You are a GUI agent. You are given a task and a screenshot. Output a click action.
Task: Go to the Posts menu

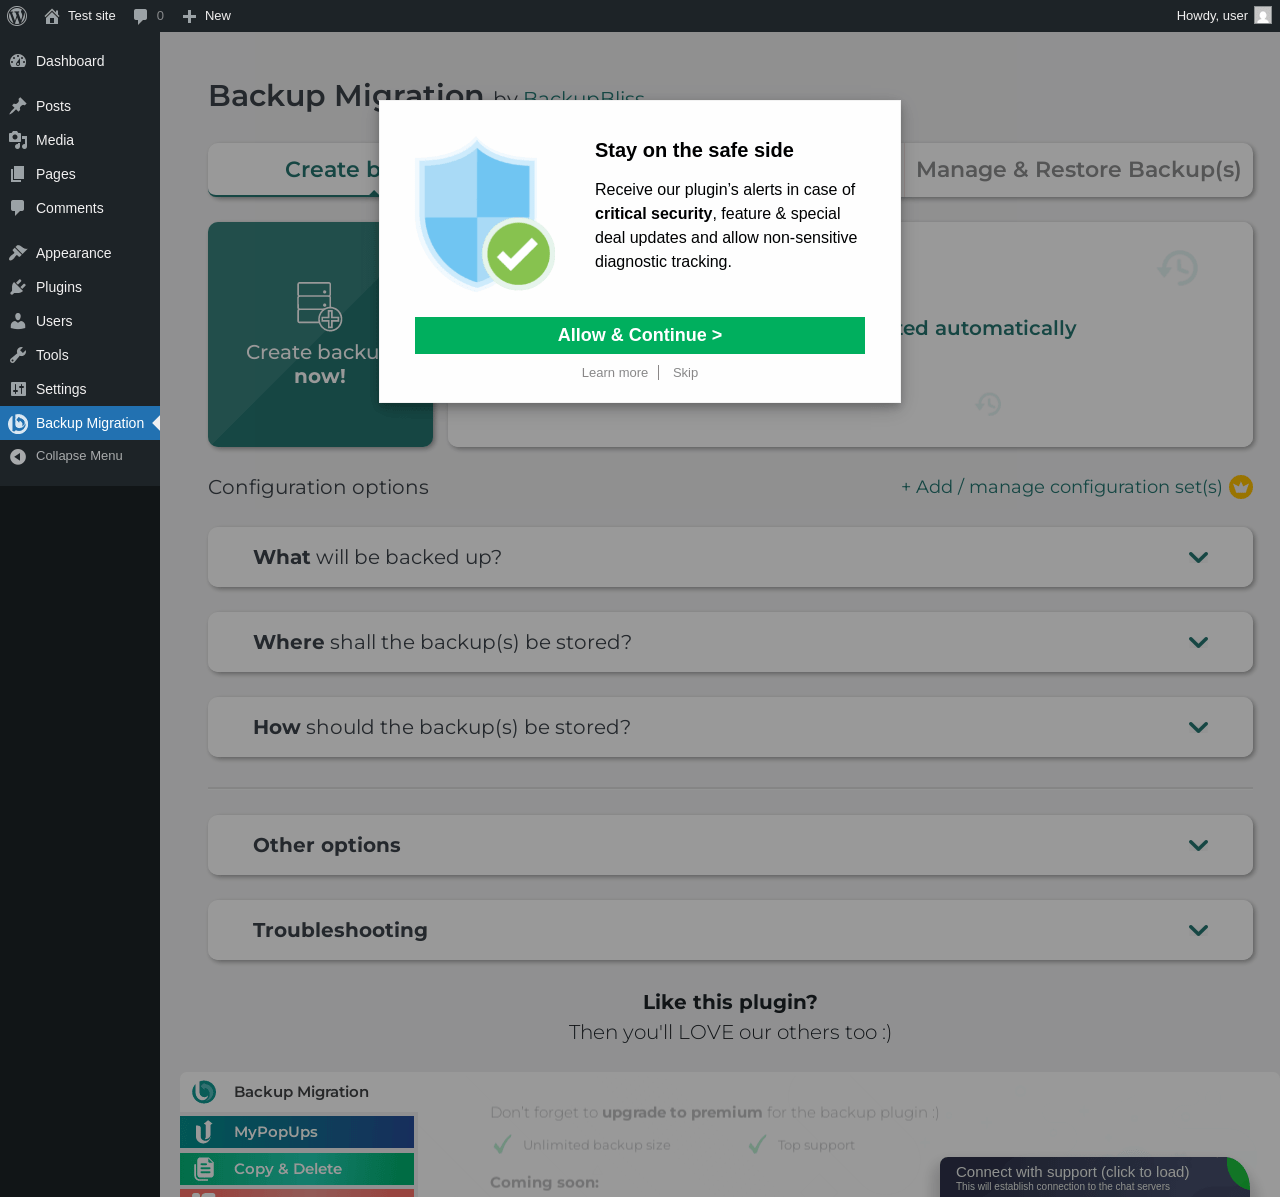point(80,106)
